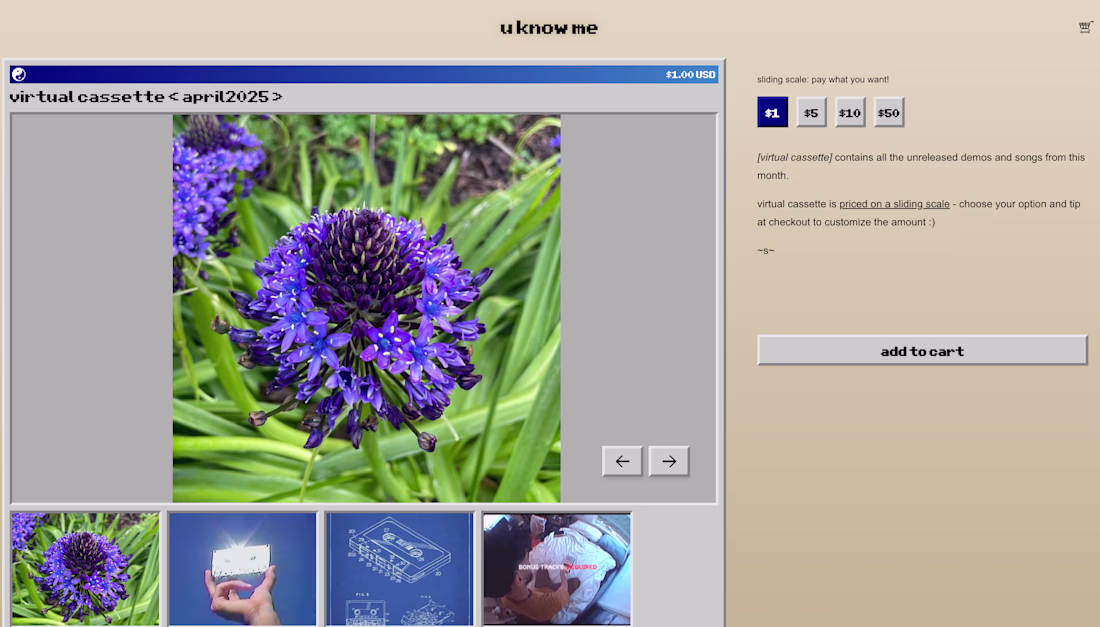The height and width of the screenshot is (627, 1100).
Task: View the bonus tracks thumbnail
Action: pos(557,569)
